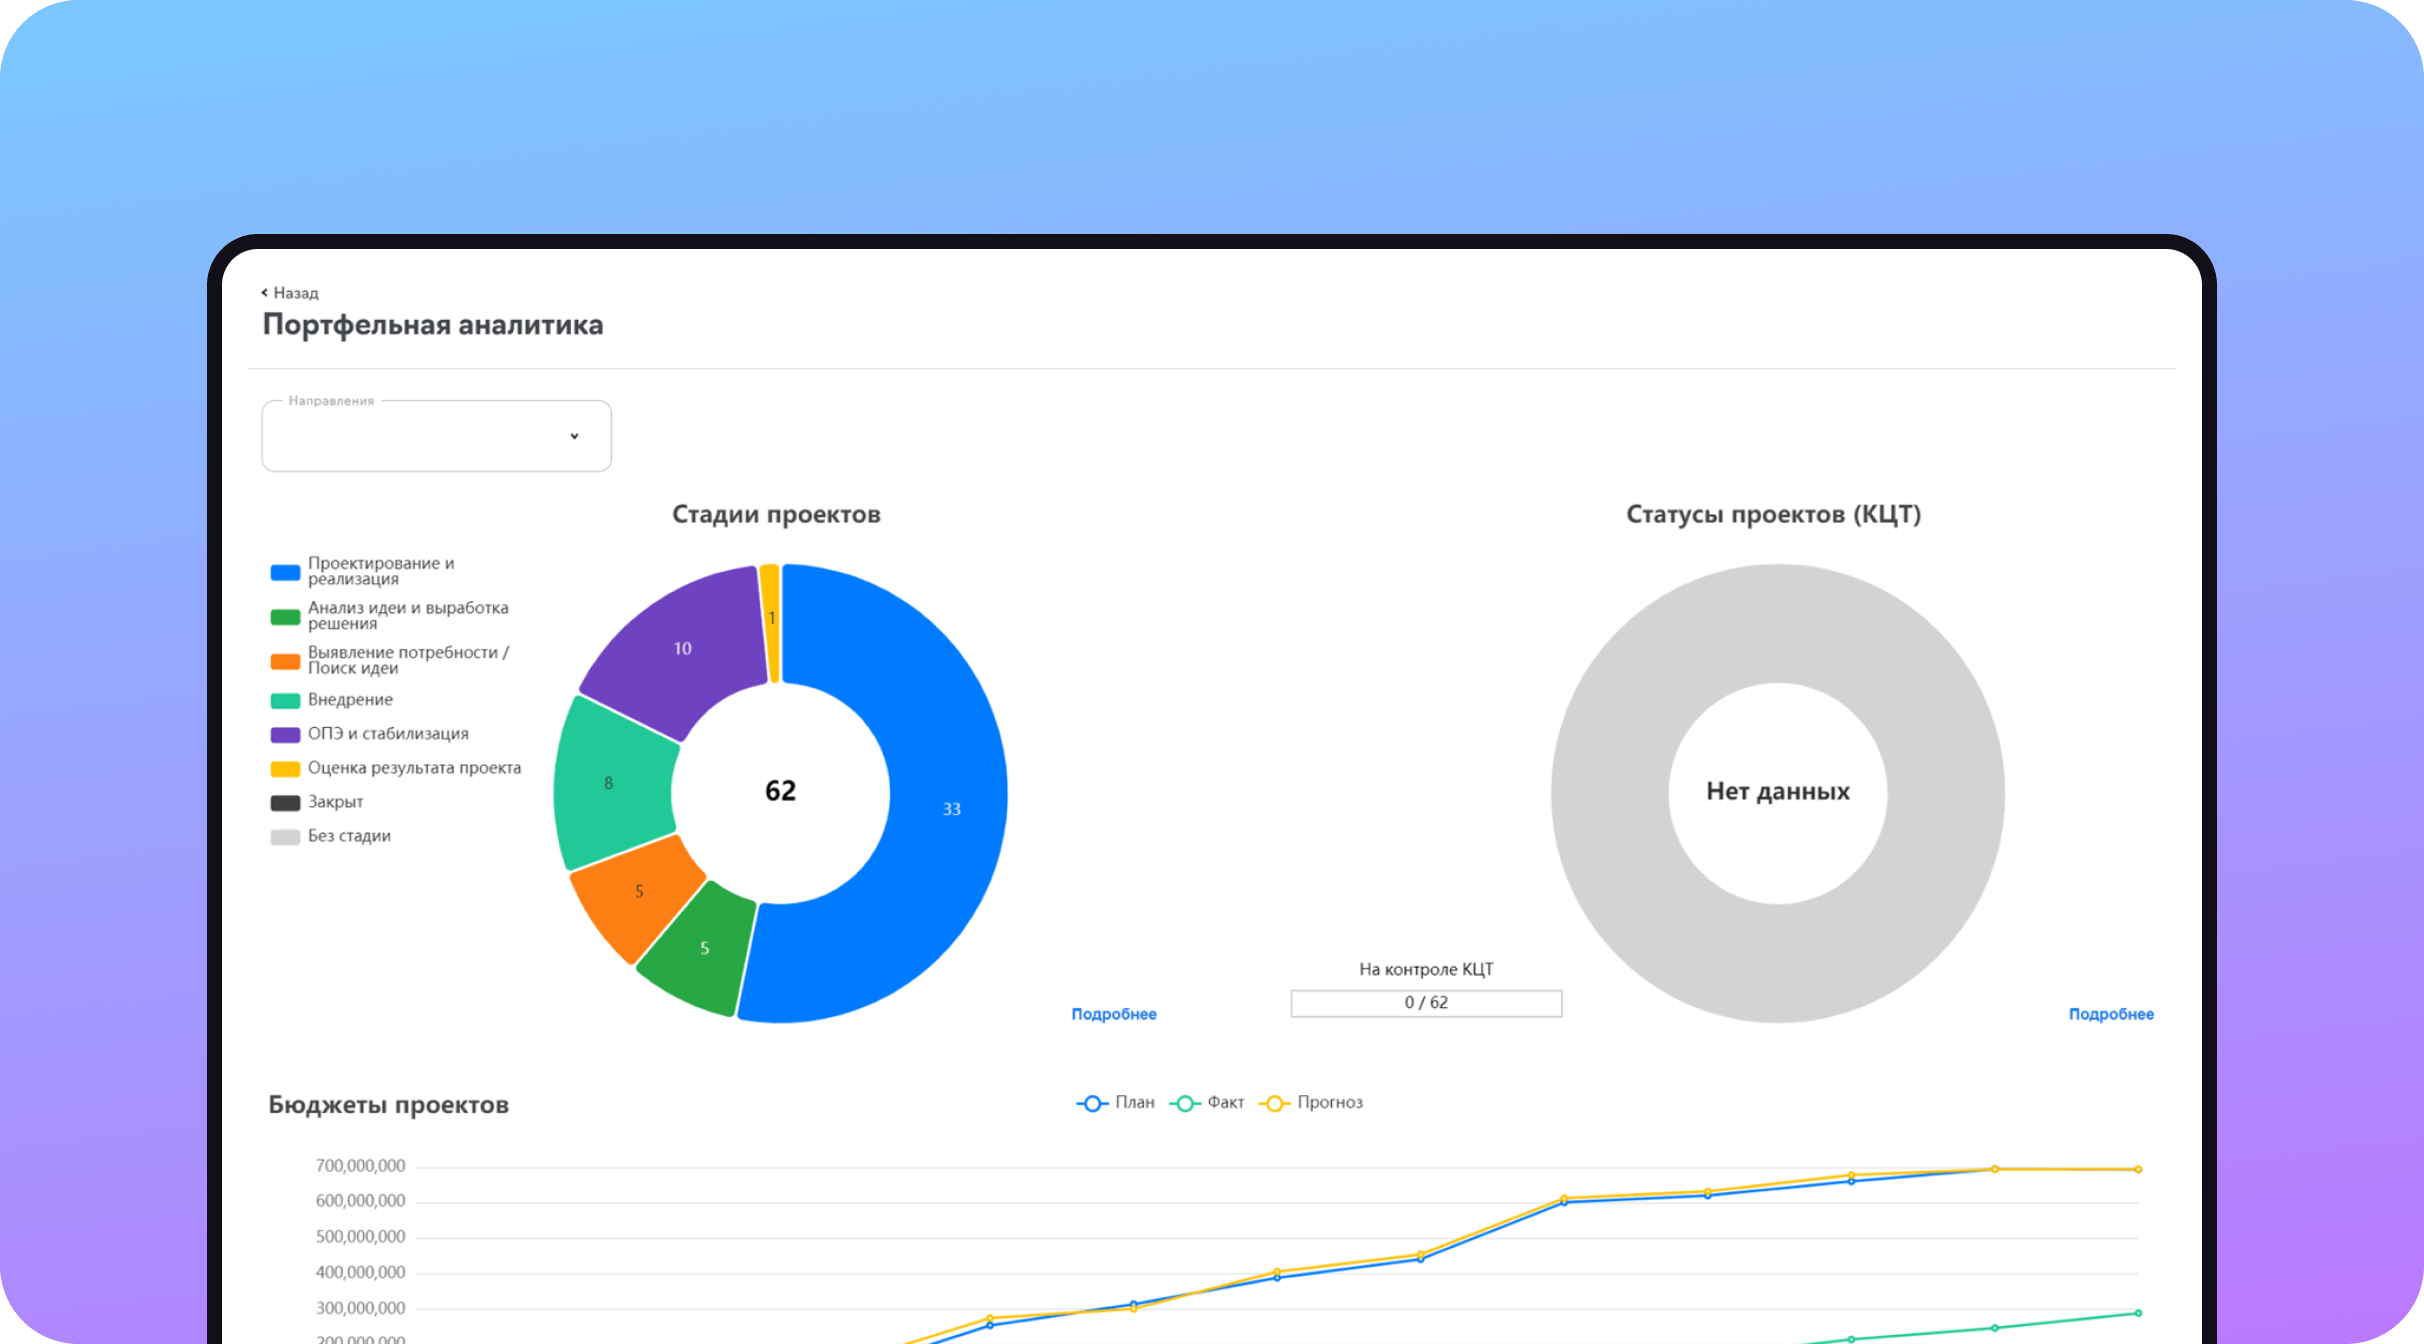Image resolution: width=2424 pixels, height=1344 pixels.
Task: Open Подробнее link under Стадии проектов
Action: (x=1113, y=1014)
